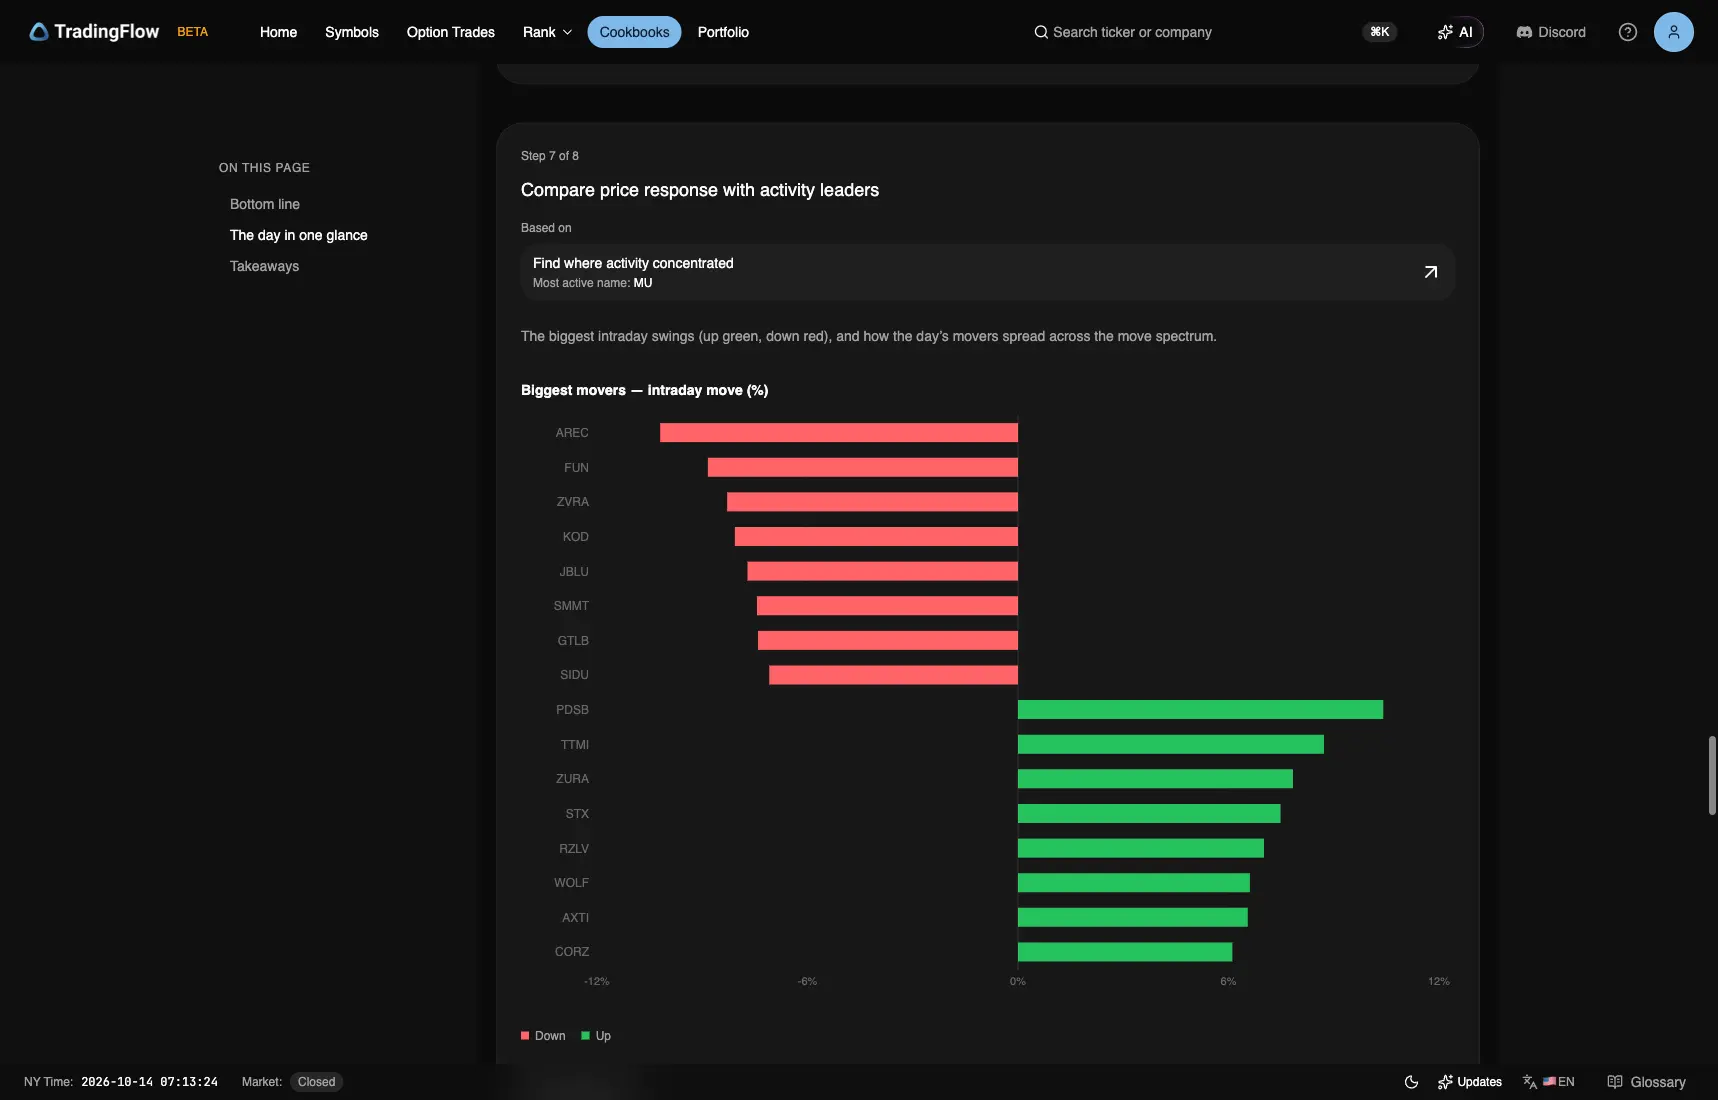Jump to The day in one glance
Viewport: 1718px width, 1100px height.
(299, 235)
